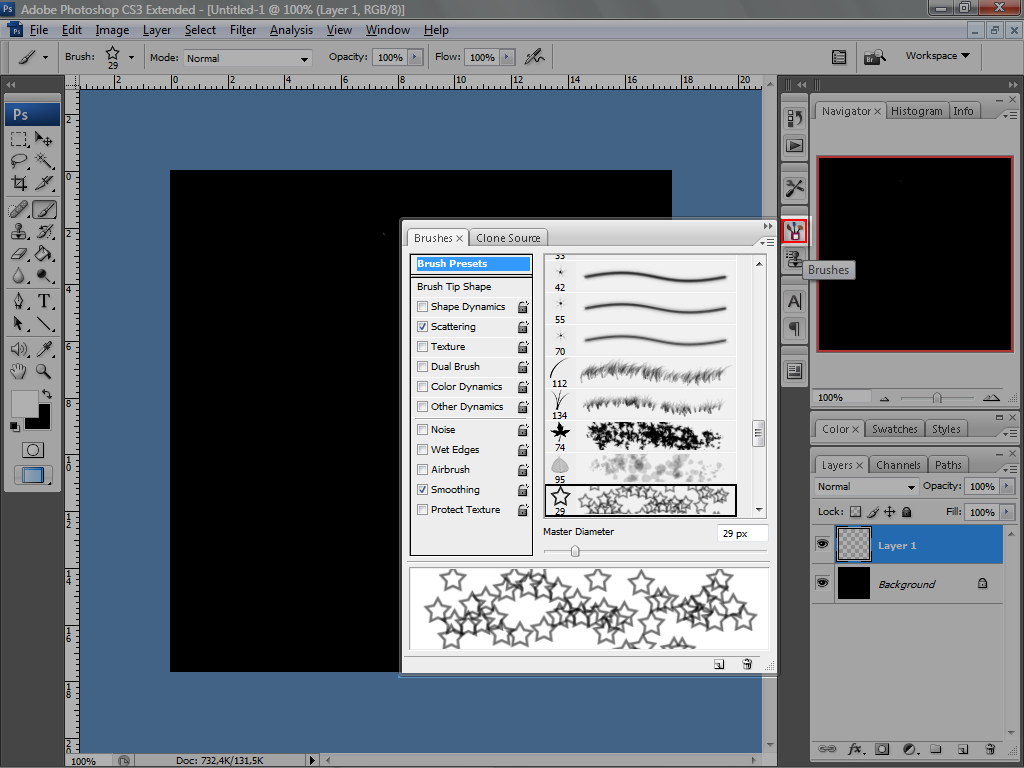Open Brush Tip Shape settings
Image resolution: width=1024 pixels, height=768 pixels.
click(454, 287)
